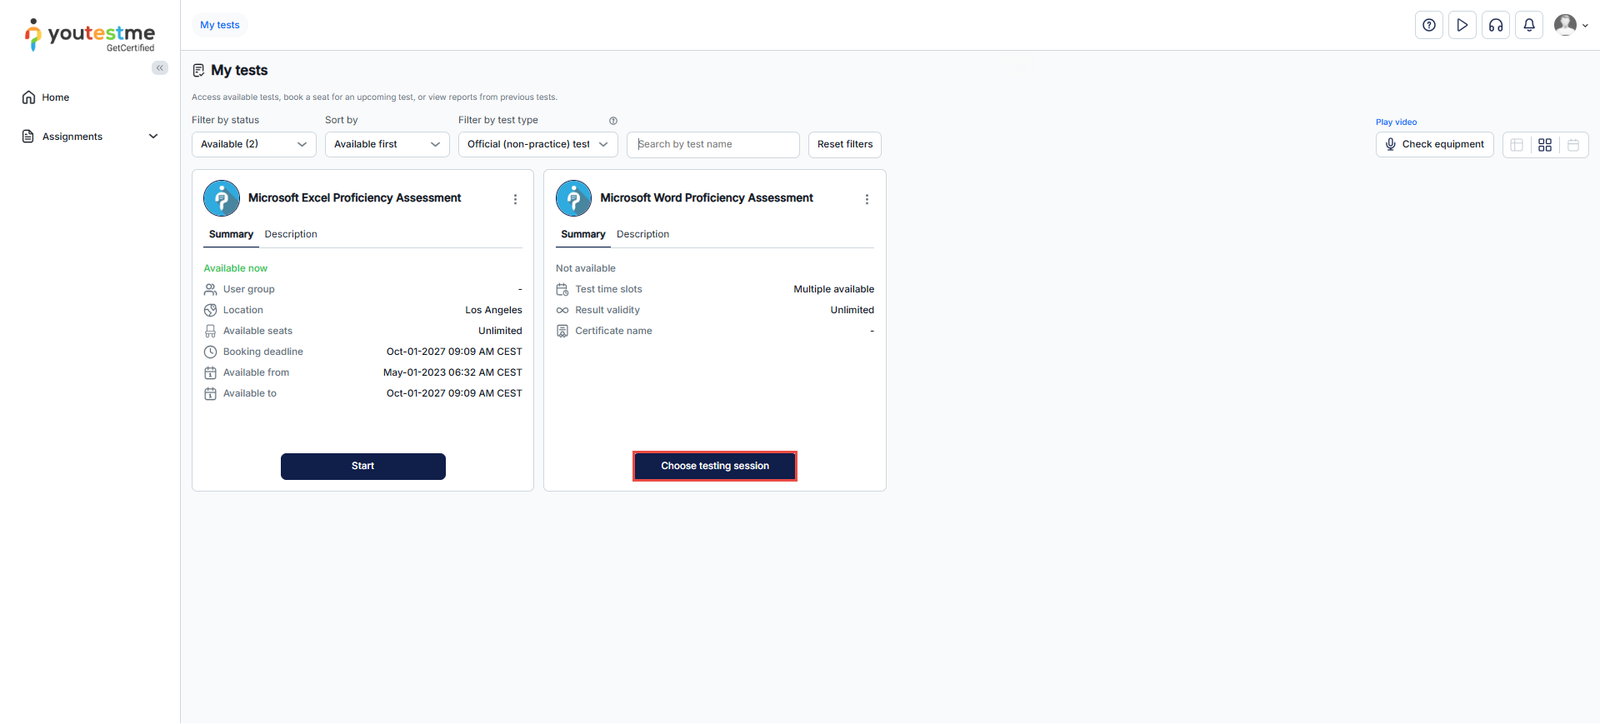Open the Play video link
Image resolution: width=1600 pixels, height=724 pixels.
pyautogui.click(x=1396, y=122)
